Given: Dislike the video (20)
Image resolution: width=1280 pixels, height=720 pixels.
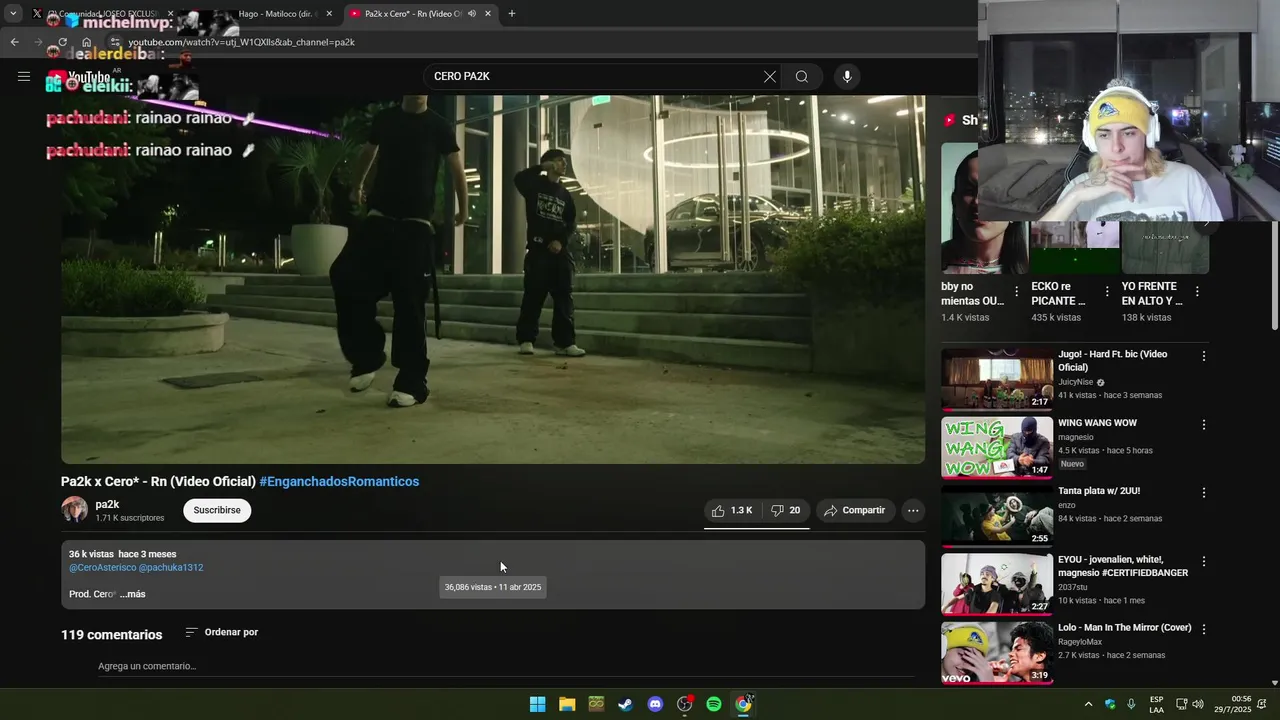Looking at the screenshot, I should [x=786, y=510].
